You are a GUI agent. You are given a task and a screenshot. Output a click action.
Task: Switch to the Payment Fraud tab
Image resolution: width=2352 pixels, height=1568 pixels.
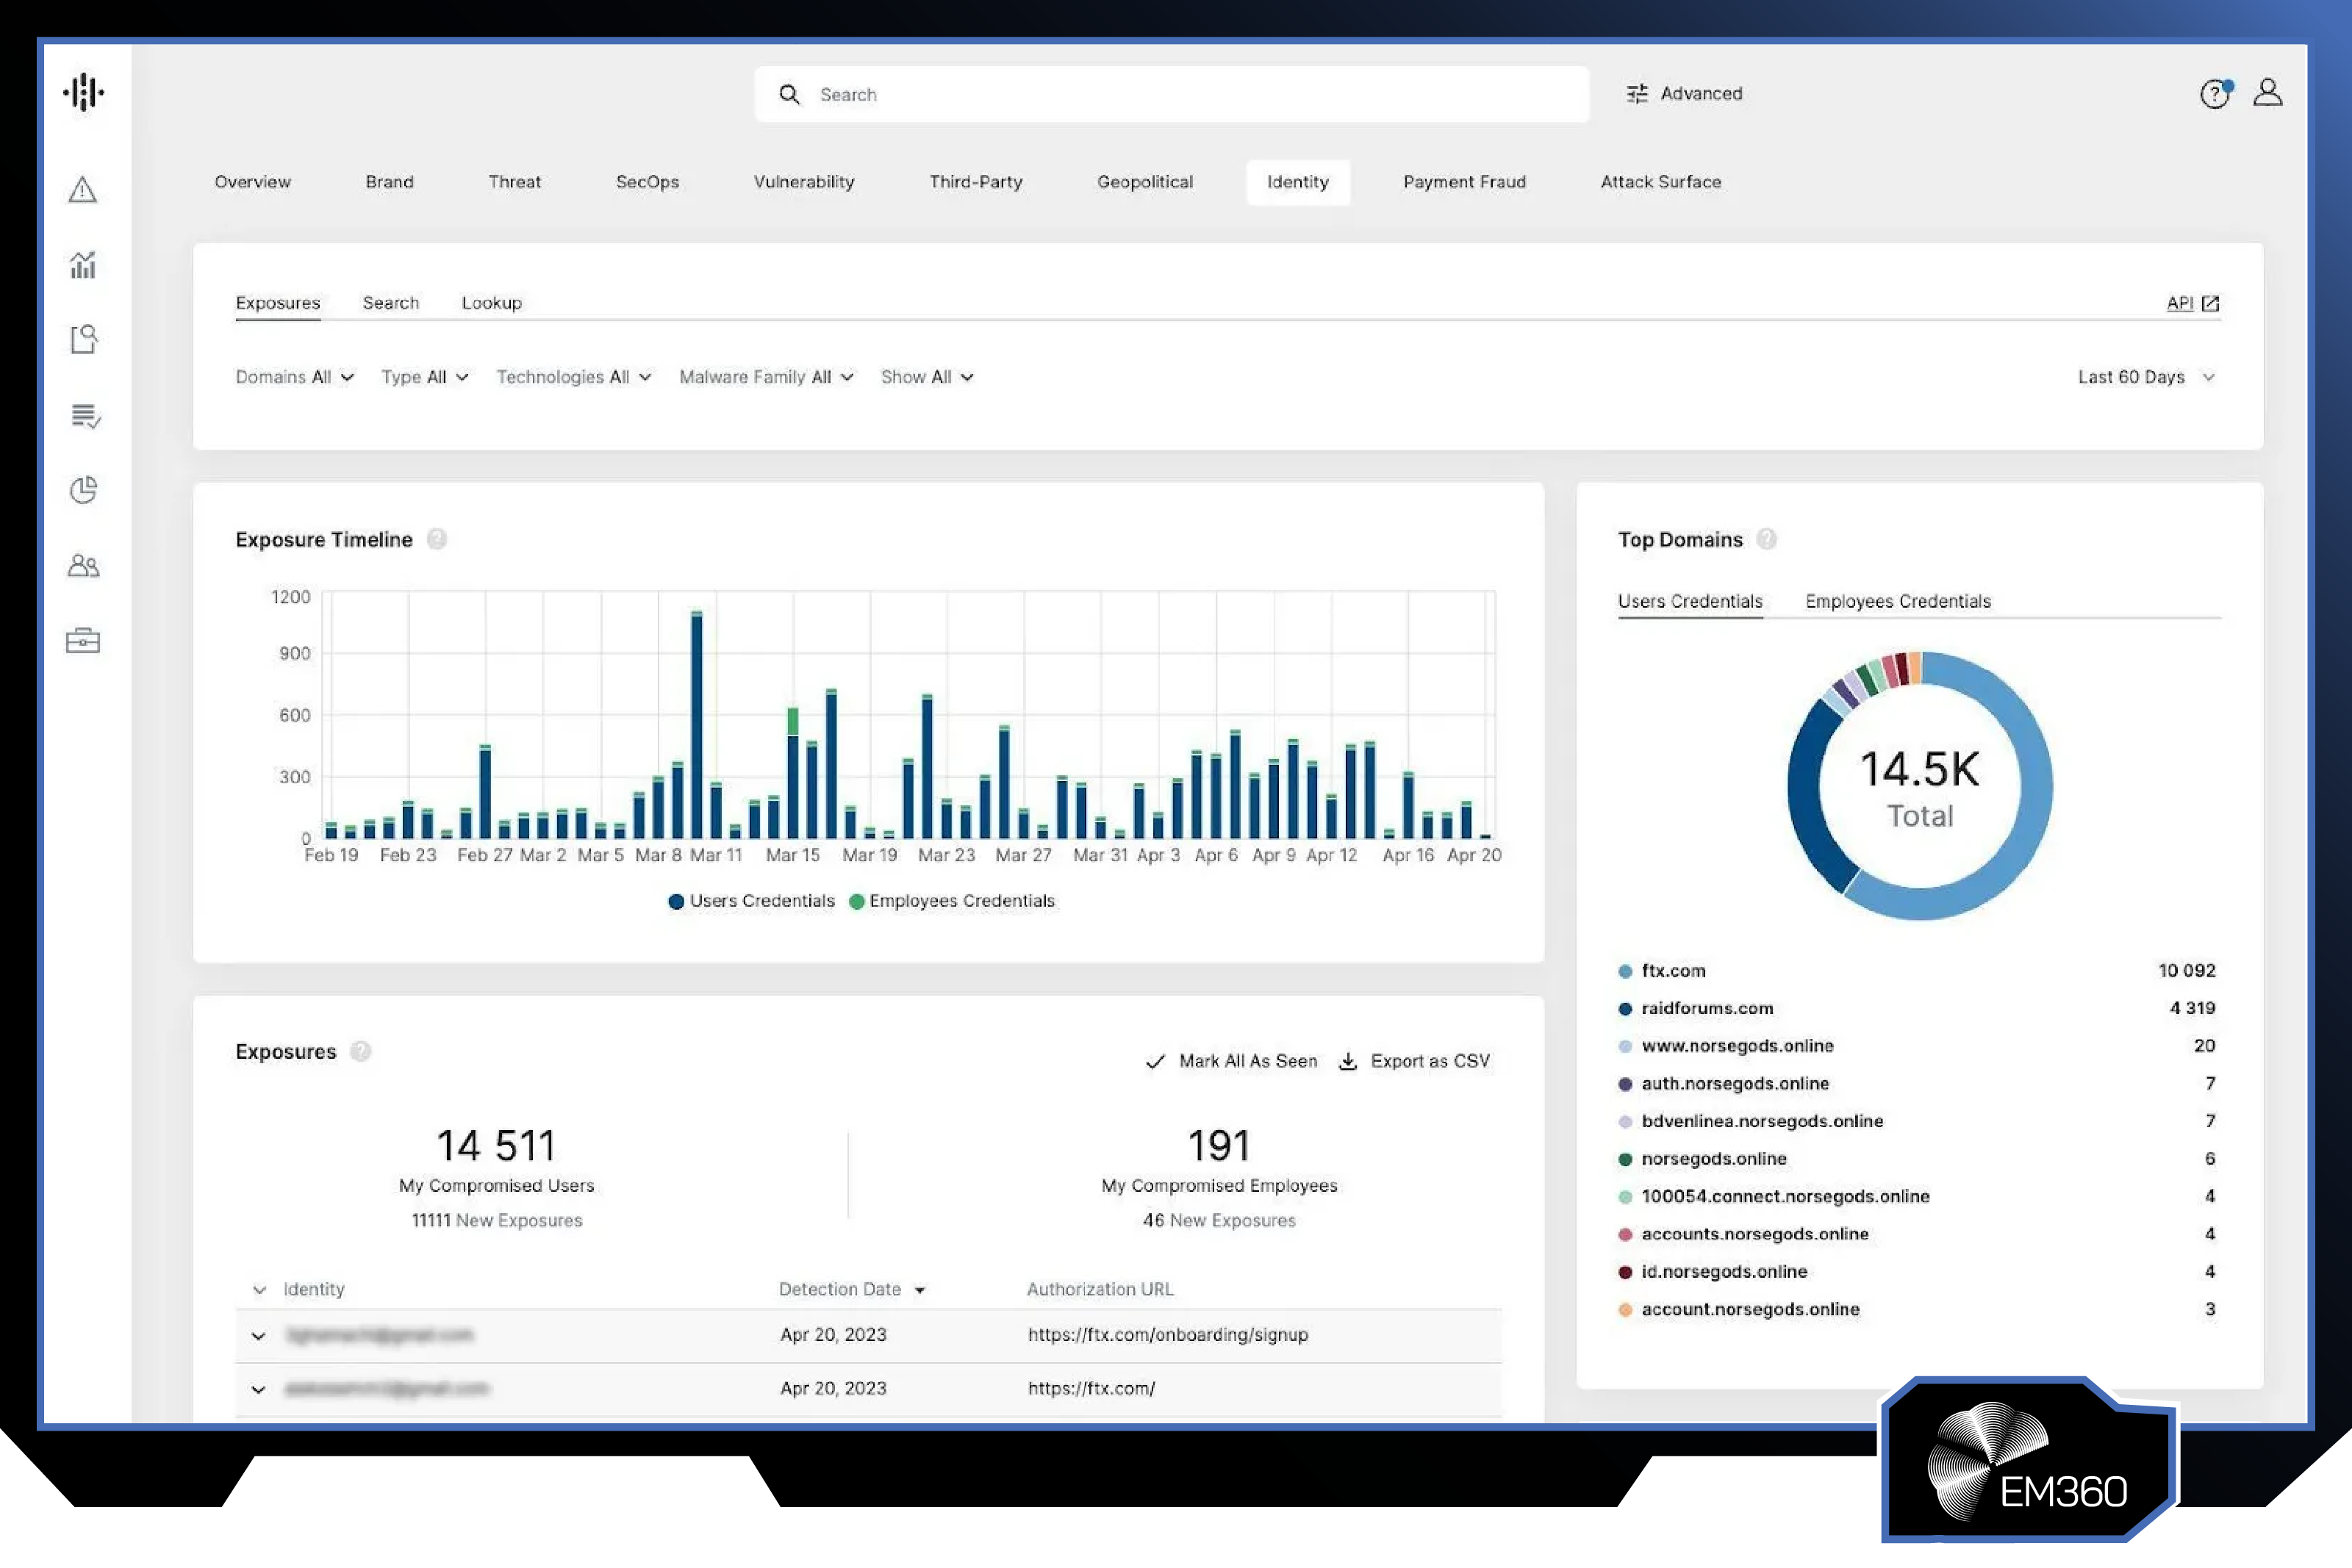[x=1464, y=182]
